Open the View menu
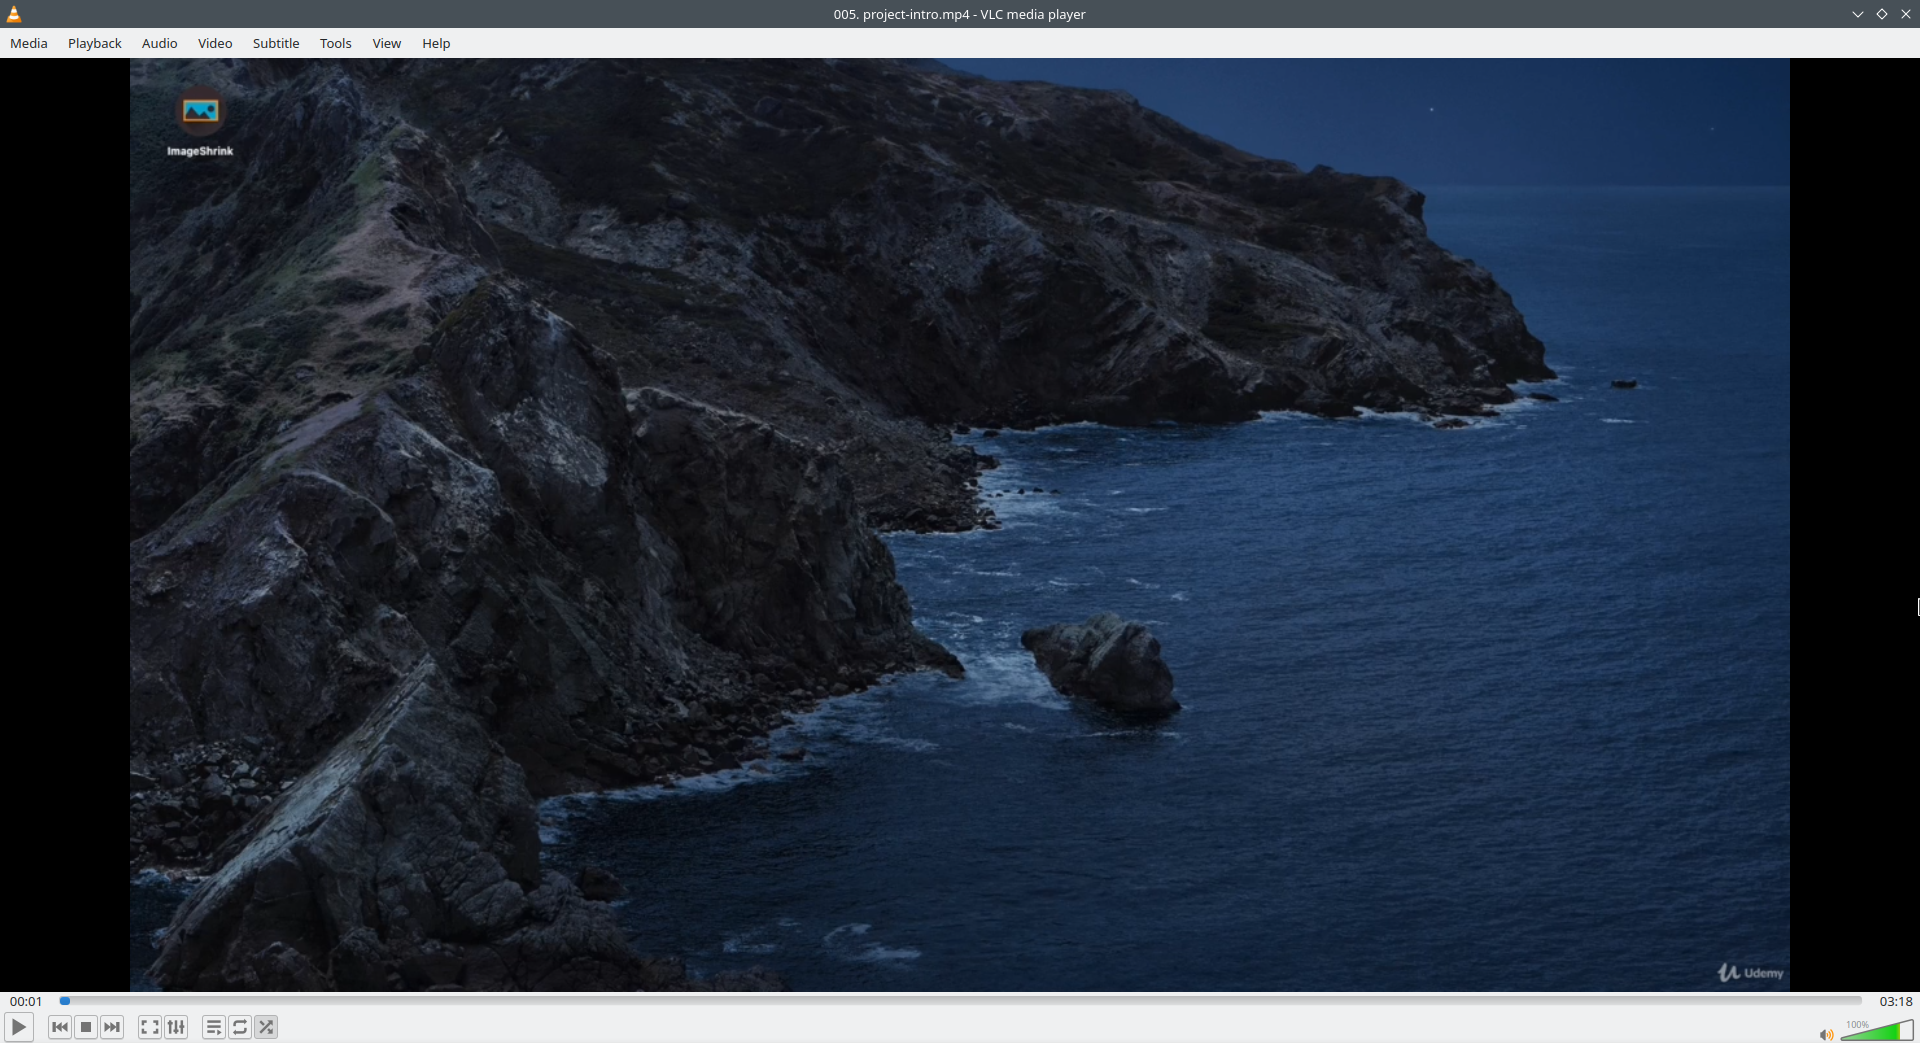This screenshot has width=1920, height=1043. pyautogui.click(x=387, y=43)
